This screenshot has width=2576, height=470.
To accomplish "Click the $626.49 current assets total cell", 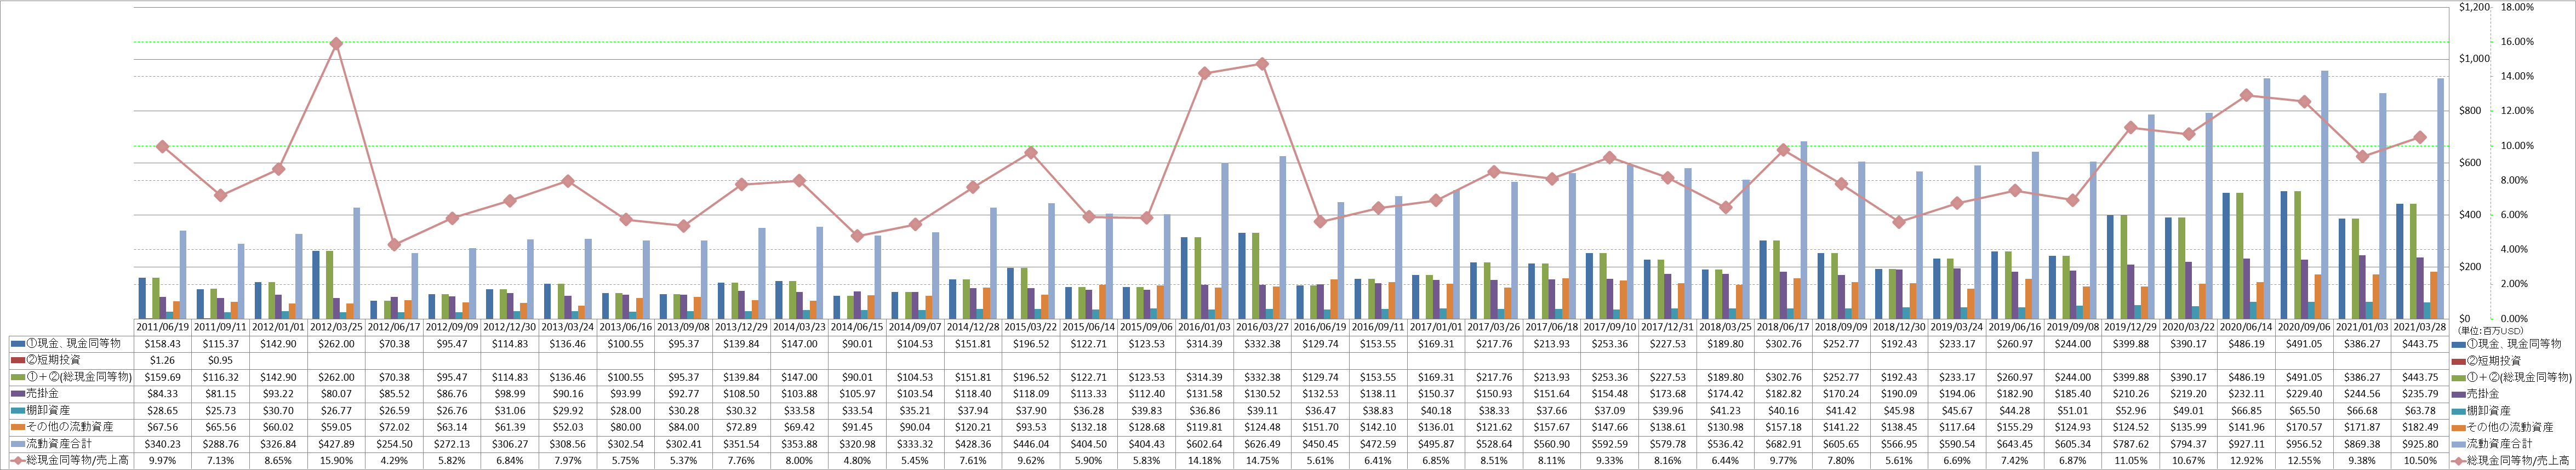I will pos(1263,443).
